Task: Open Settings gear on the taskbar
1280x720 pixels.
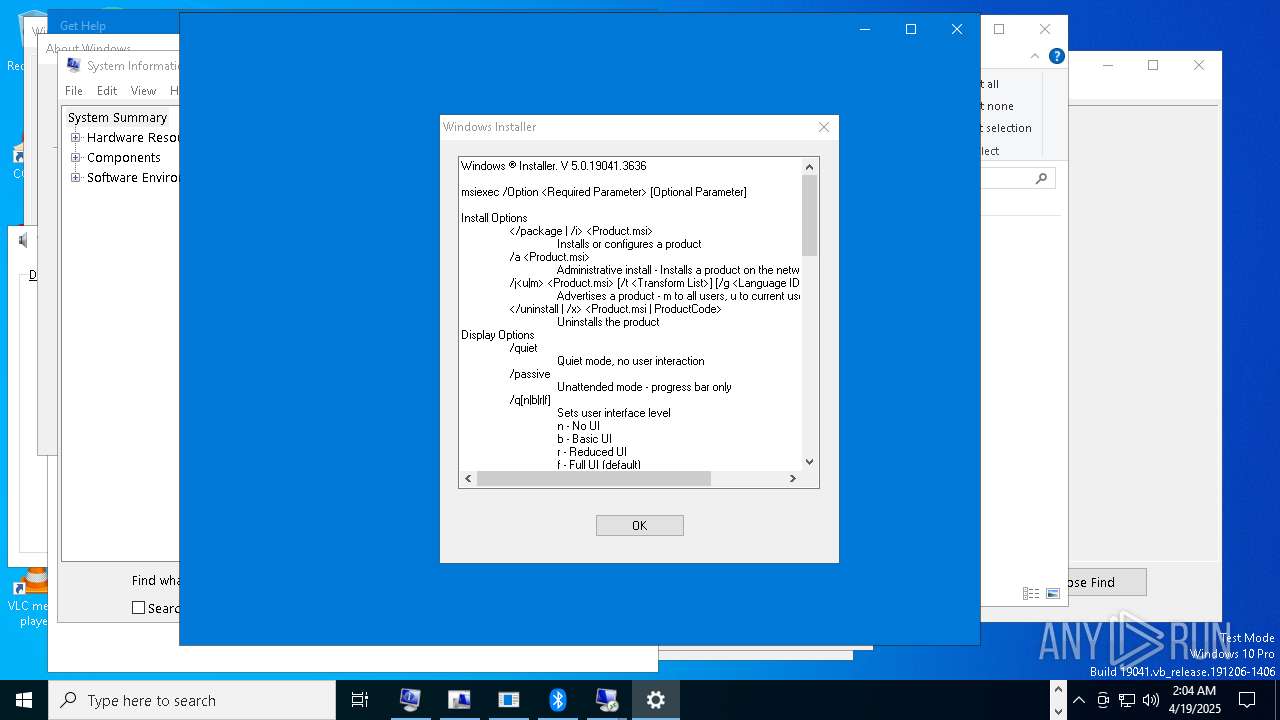Action: click(x=655, y=700)
